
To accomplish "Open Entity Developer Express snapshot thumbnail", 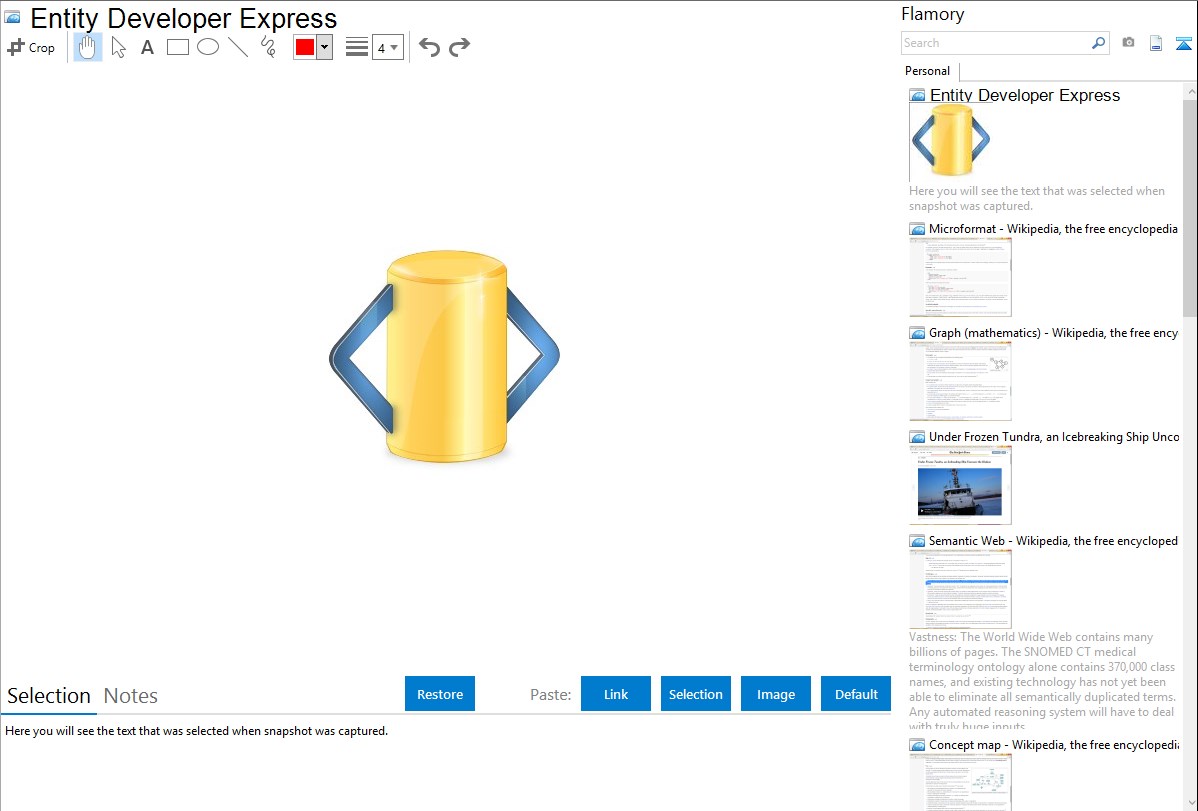I will tap(951, 142).
